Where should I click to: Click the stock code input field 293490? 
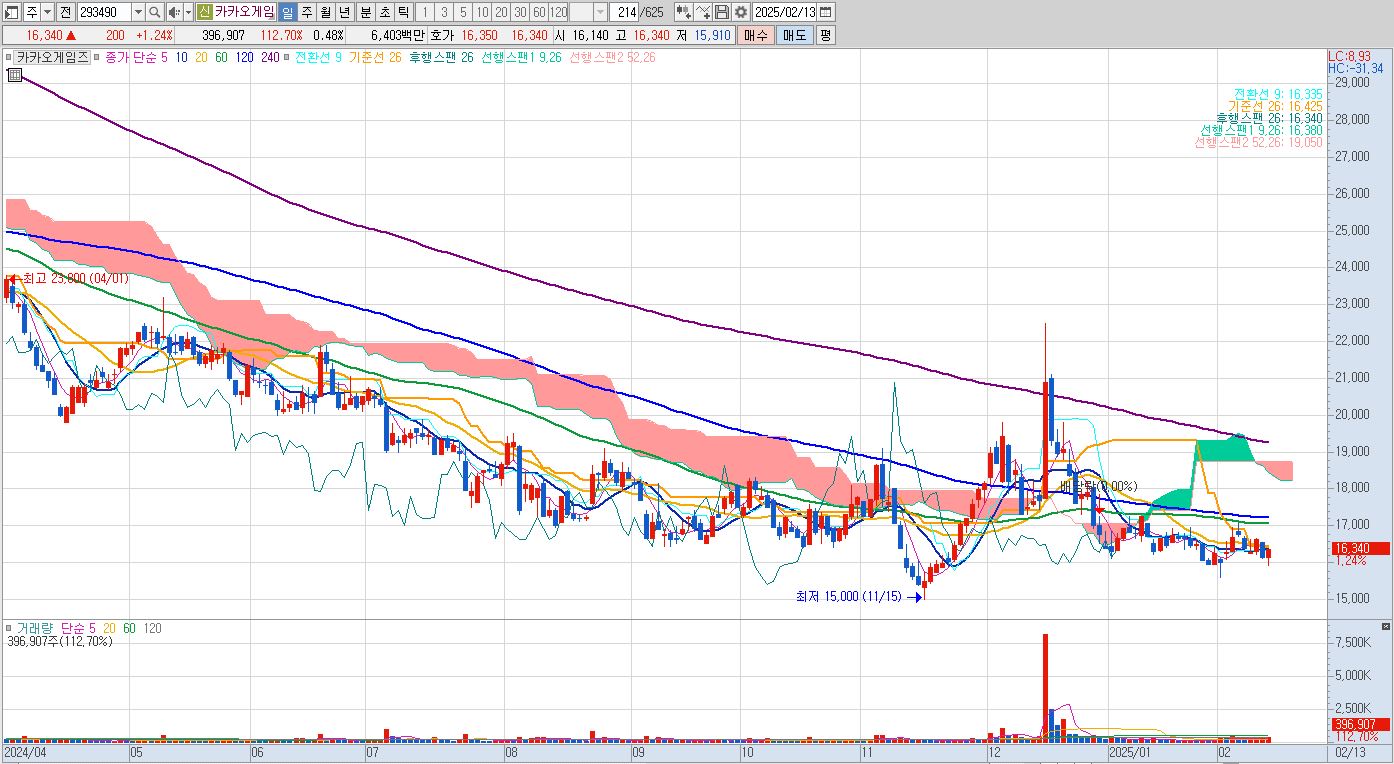[103, 12]
